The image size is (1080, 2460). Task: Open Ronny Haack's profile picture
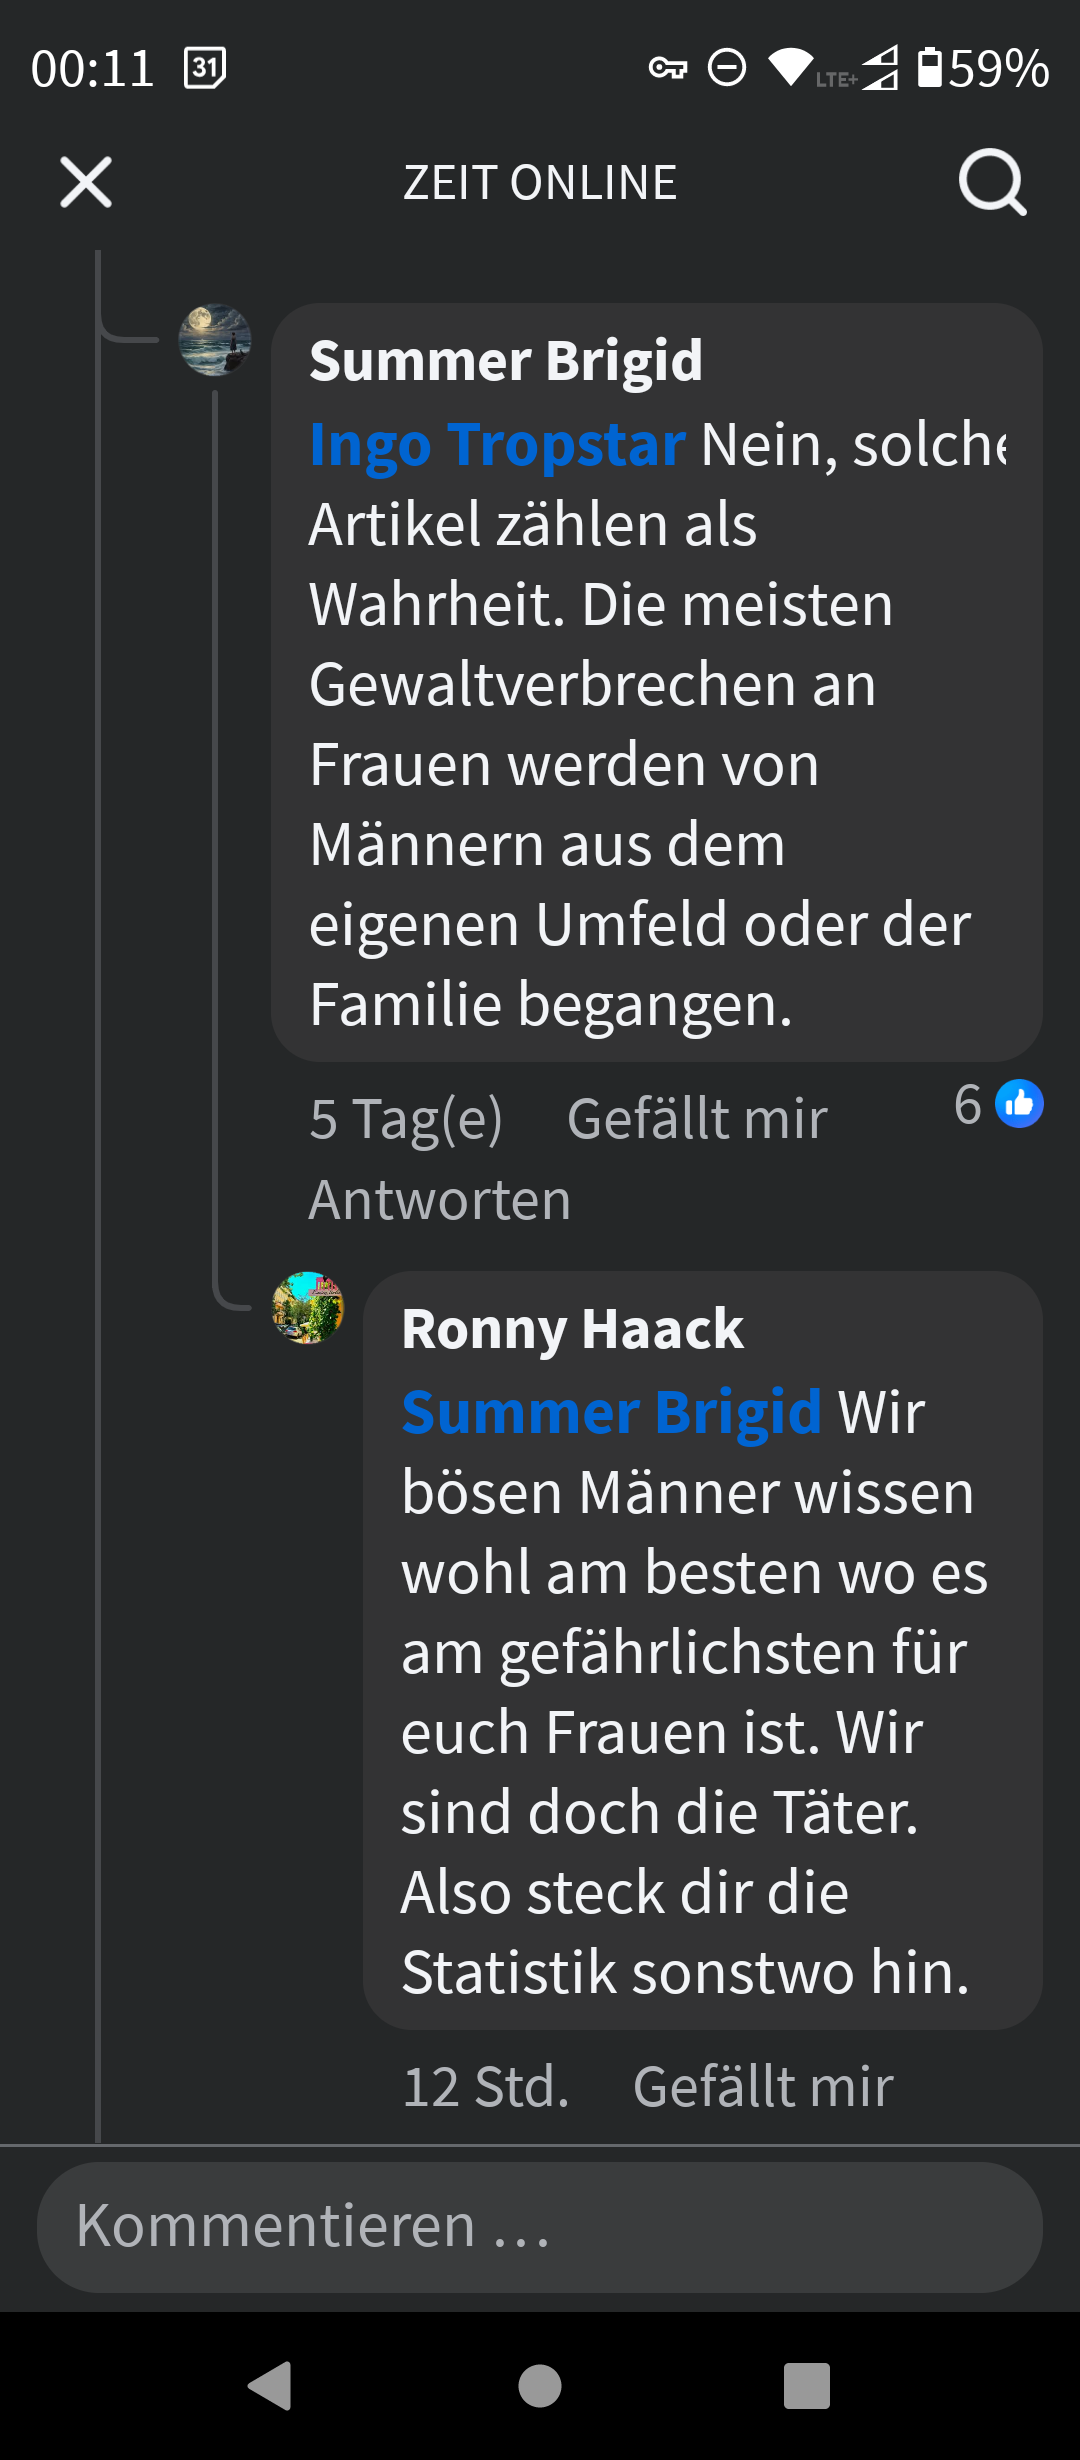pyautogui.click(x=308, y=1307)
